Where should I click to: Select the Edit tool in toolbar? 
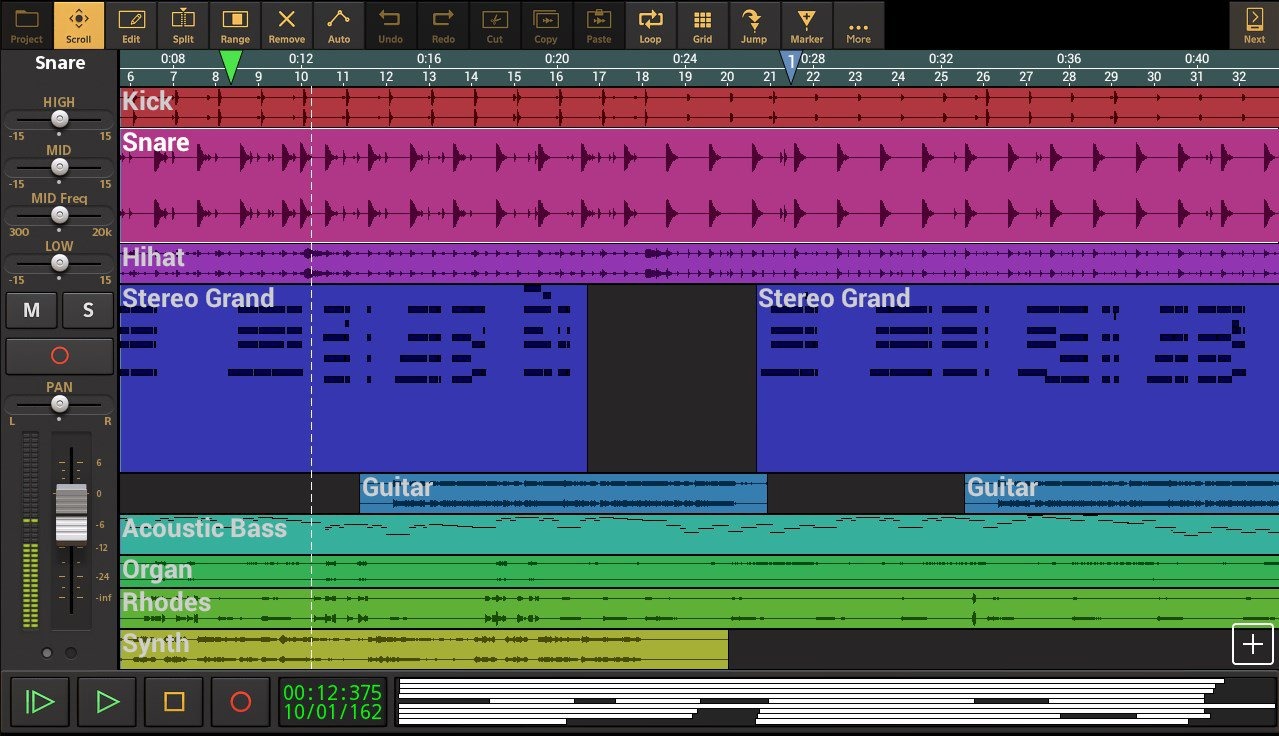[x=131, y=26]
